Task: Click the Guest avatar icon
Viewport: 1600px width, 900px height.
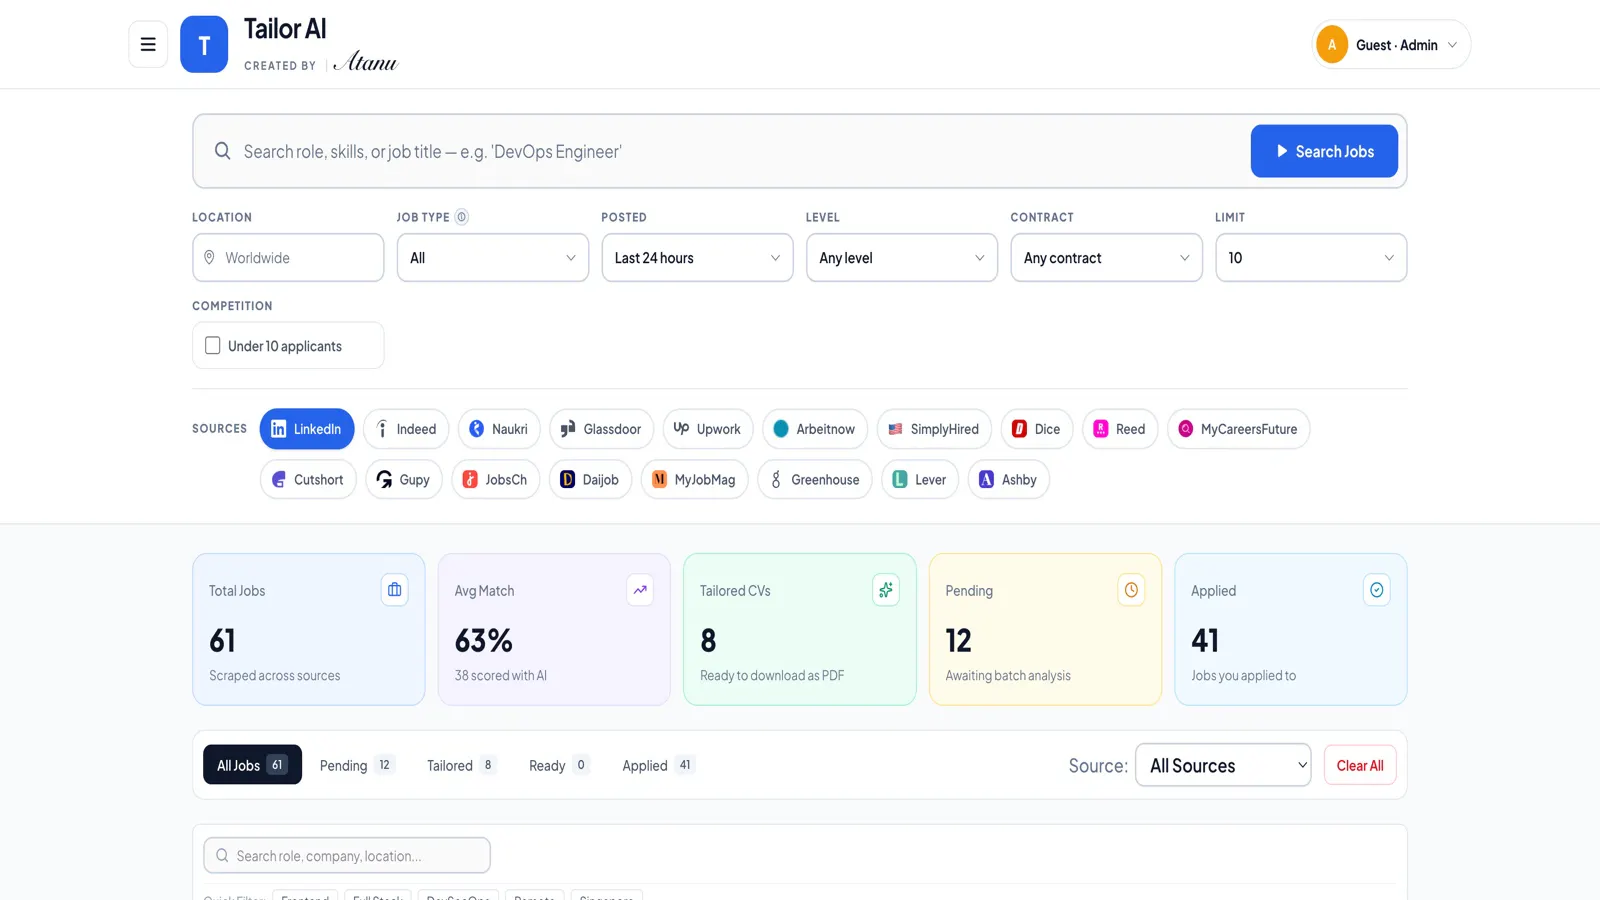Action: coord(1332,45)
